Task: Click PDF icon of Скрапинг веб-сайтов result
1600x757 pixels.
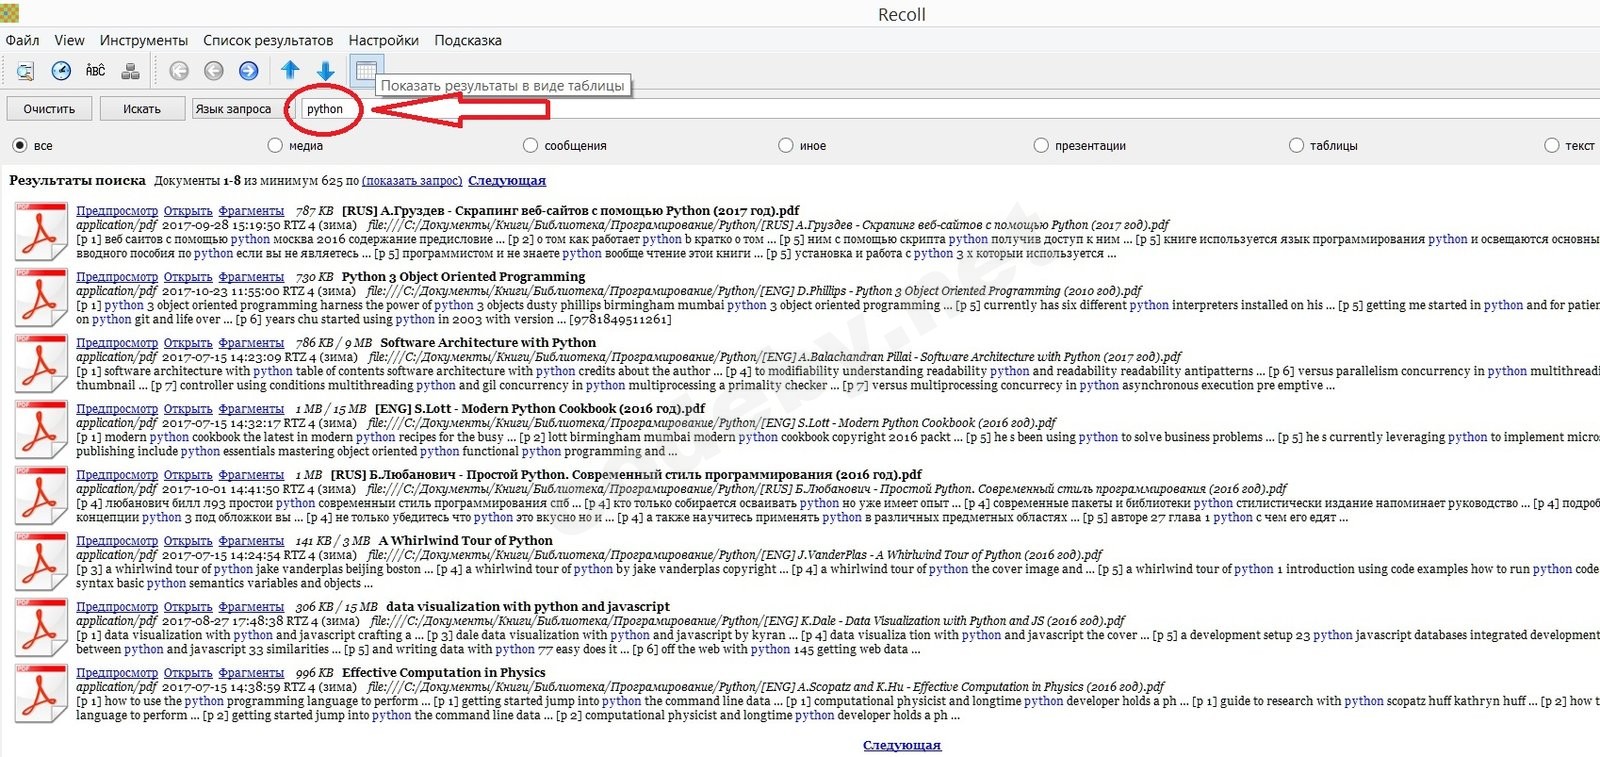Action: click(x=40, y=232)
